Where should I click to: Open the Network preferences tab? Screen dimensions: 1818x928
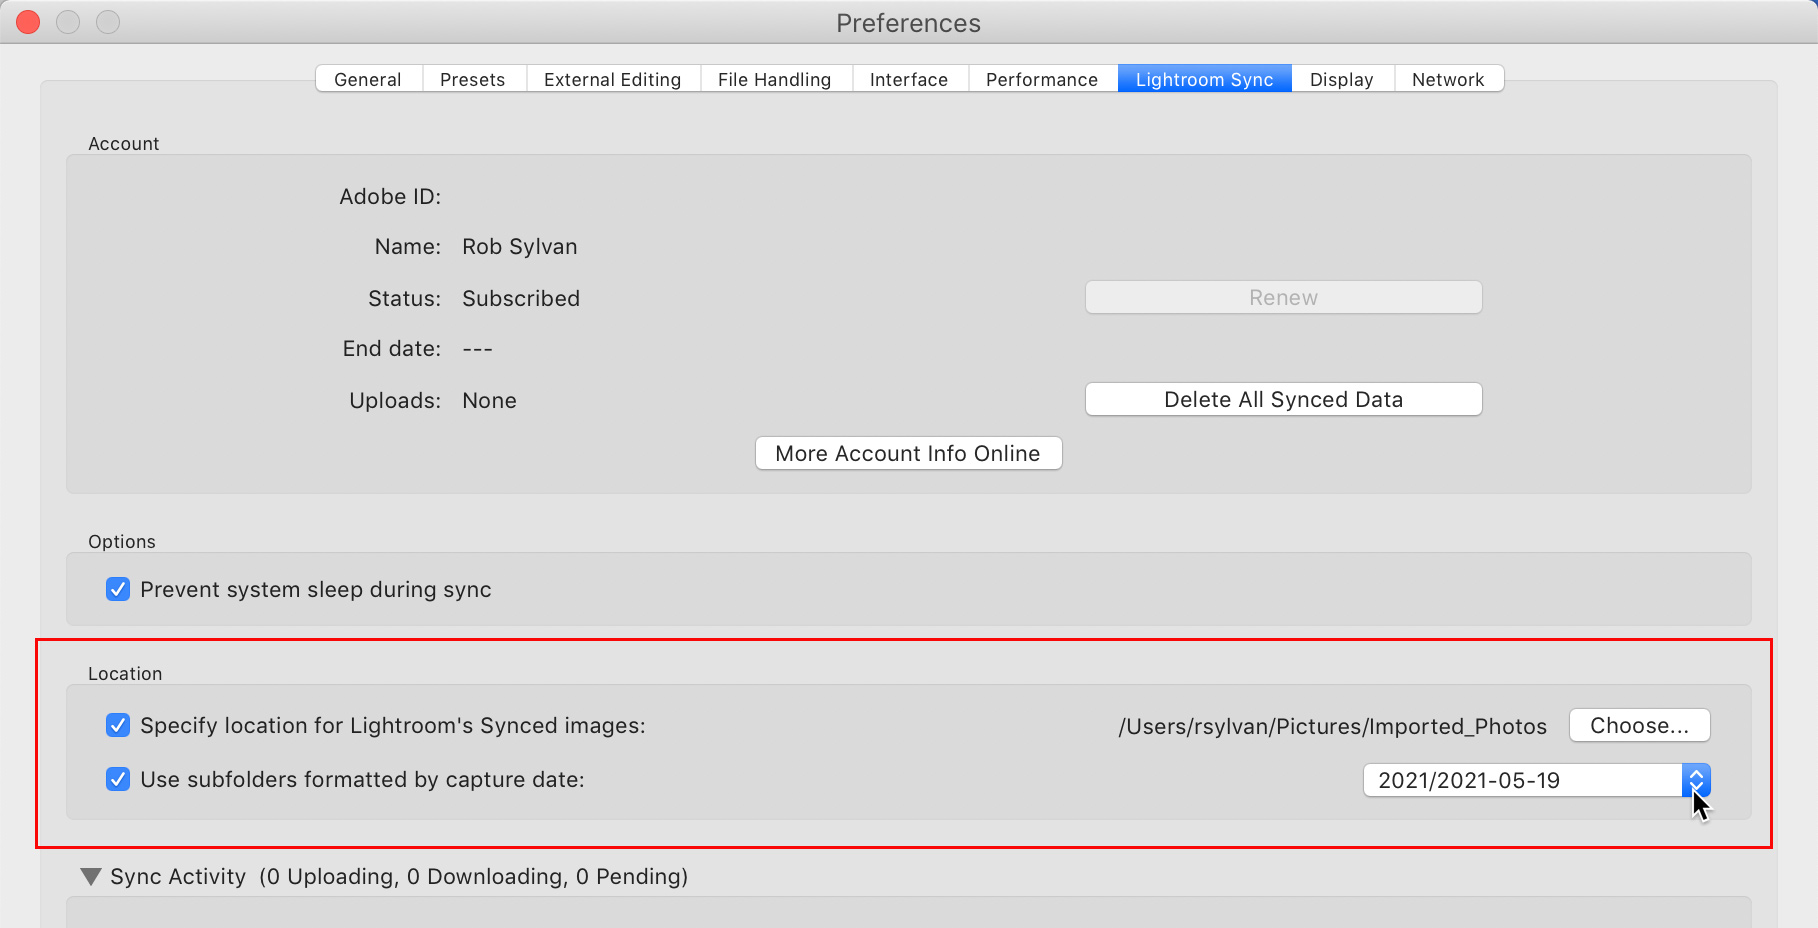pos(1447,79)
